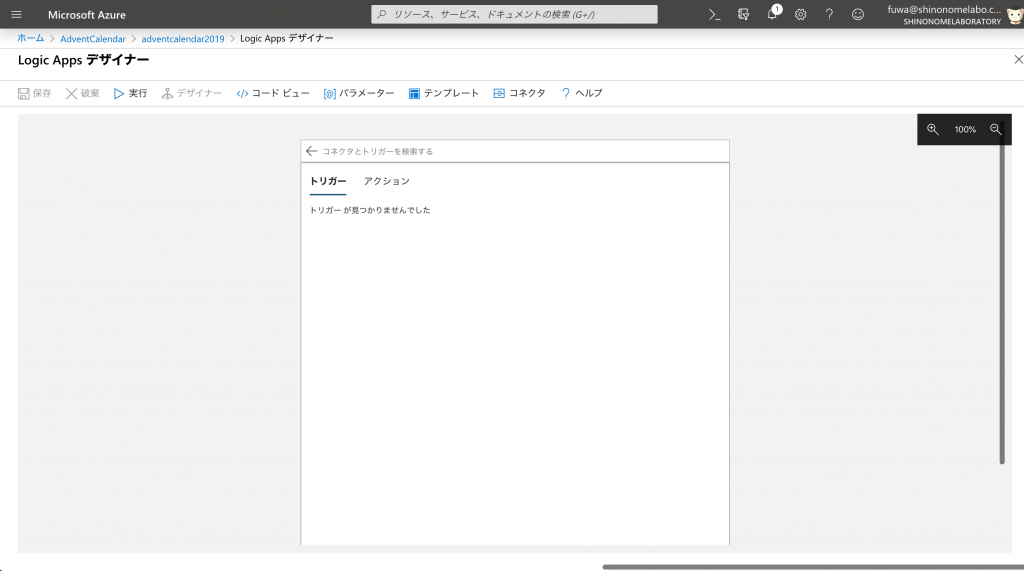Select the アクション tab
This screenshot has width=1024, height=571.
[387, 181]
